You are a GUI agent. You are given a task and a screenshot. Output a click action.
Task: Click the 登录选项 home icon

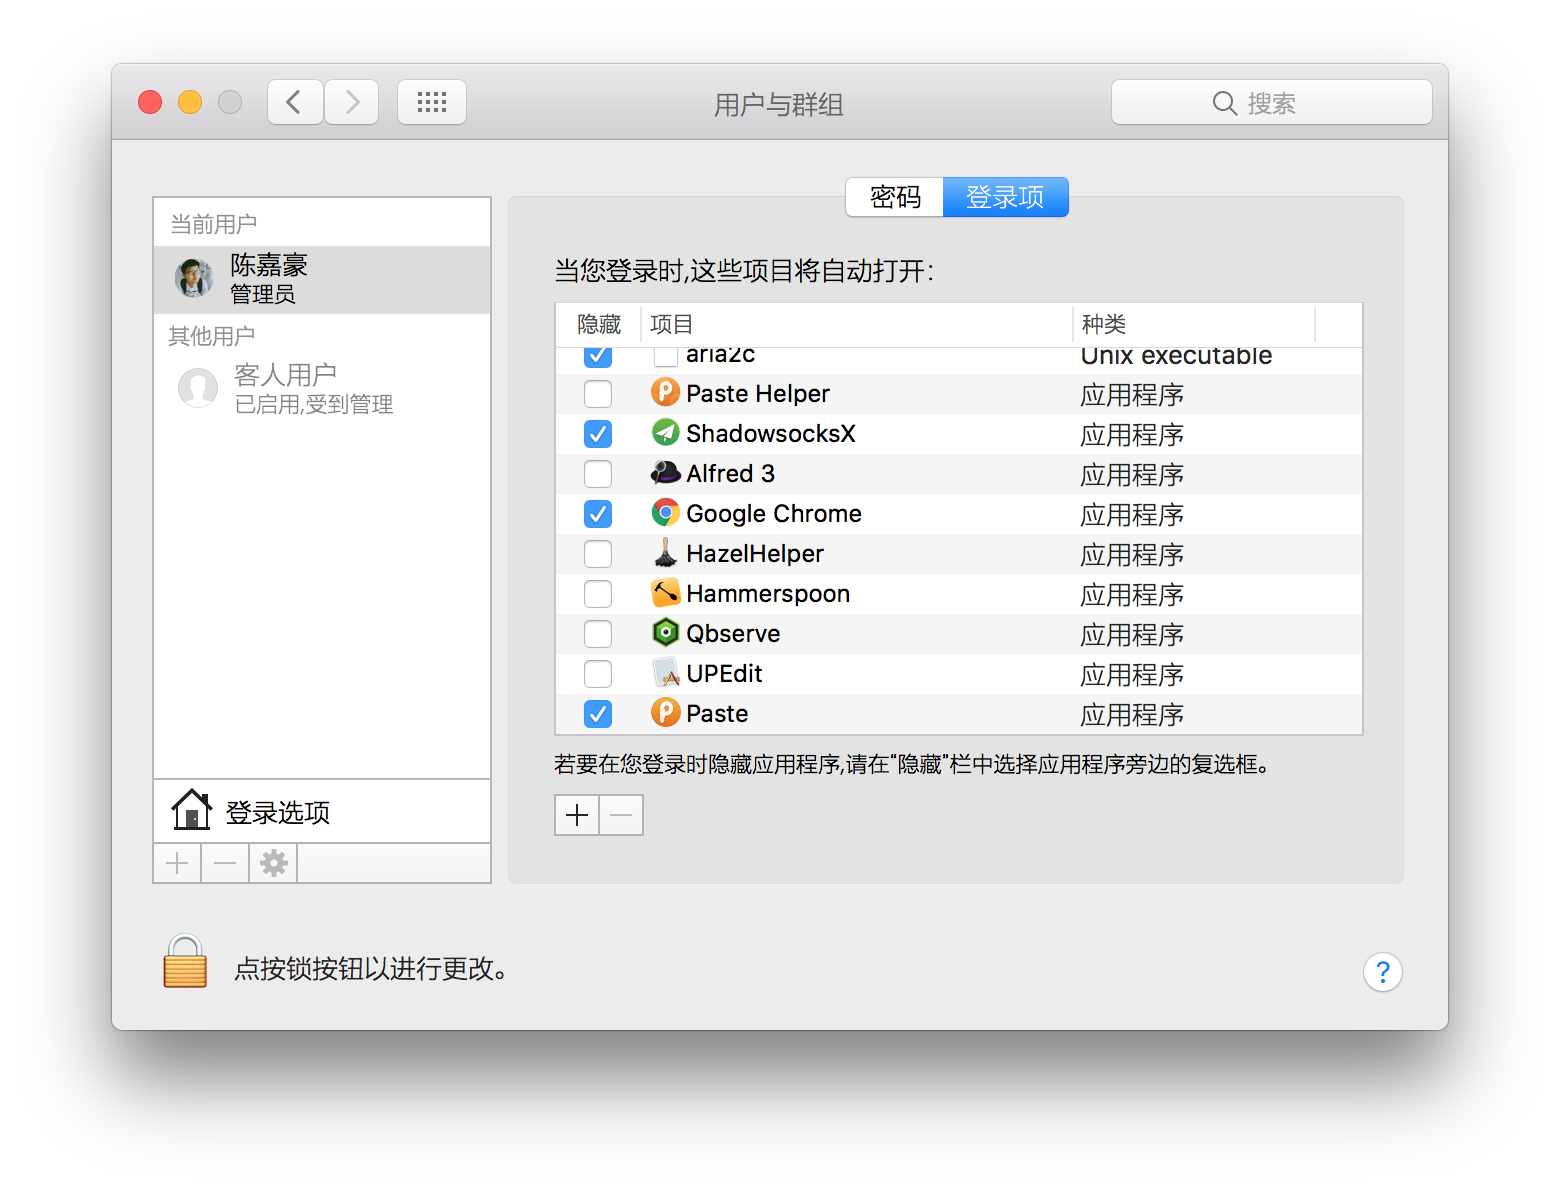coord(191,810)
